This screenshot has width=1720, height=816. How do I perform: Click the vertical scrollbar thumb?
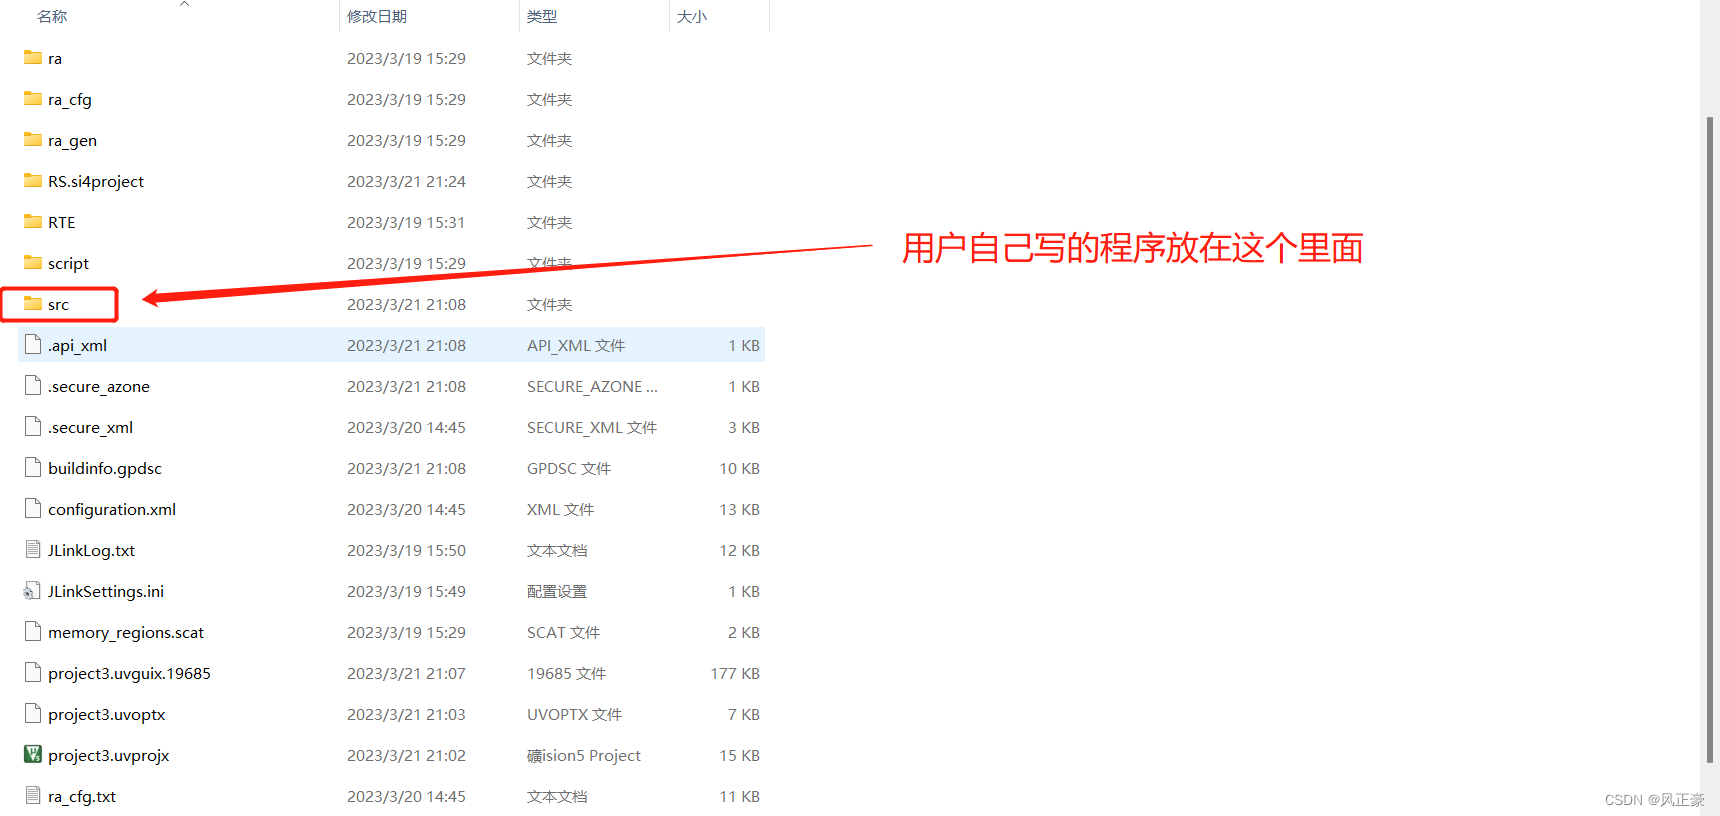pyautogui.click(x=1710, y=438)
